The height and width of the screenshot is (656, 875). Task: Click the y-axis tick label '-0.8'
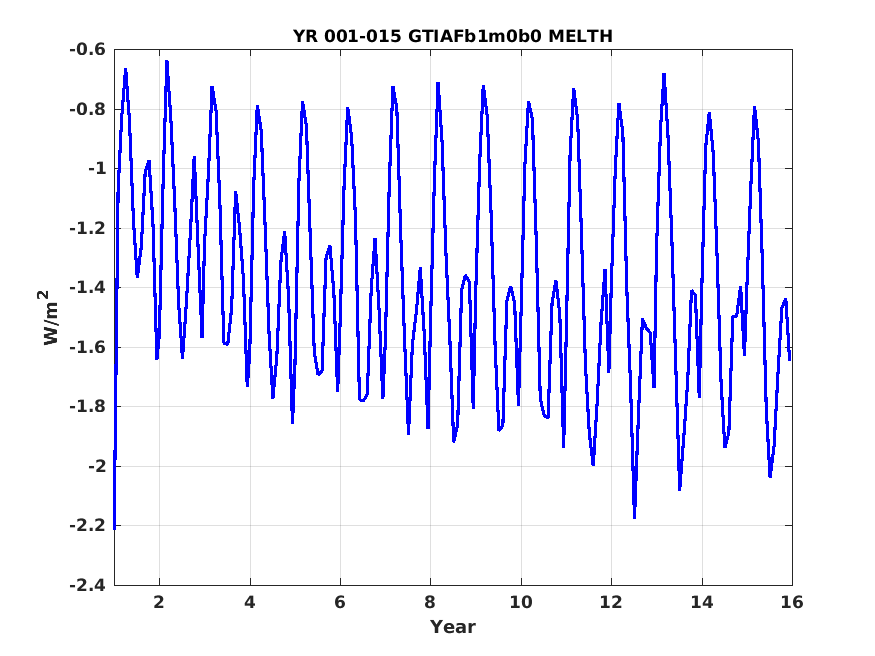88,109
